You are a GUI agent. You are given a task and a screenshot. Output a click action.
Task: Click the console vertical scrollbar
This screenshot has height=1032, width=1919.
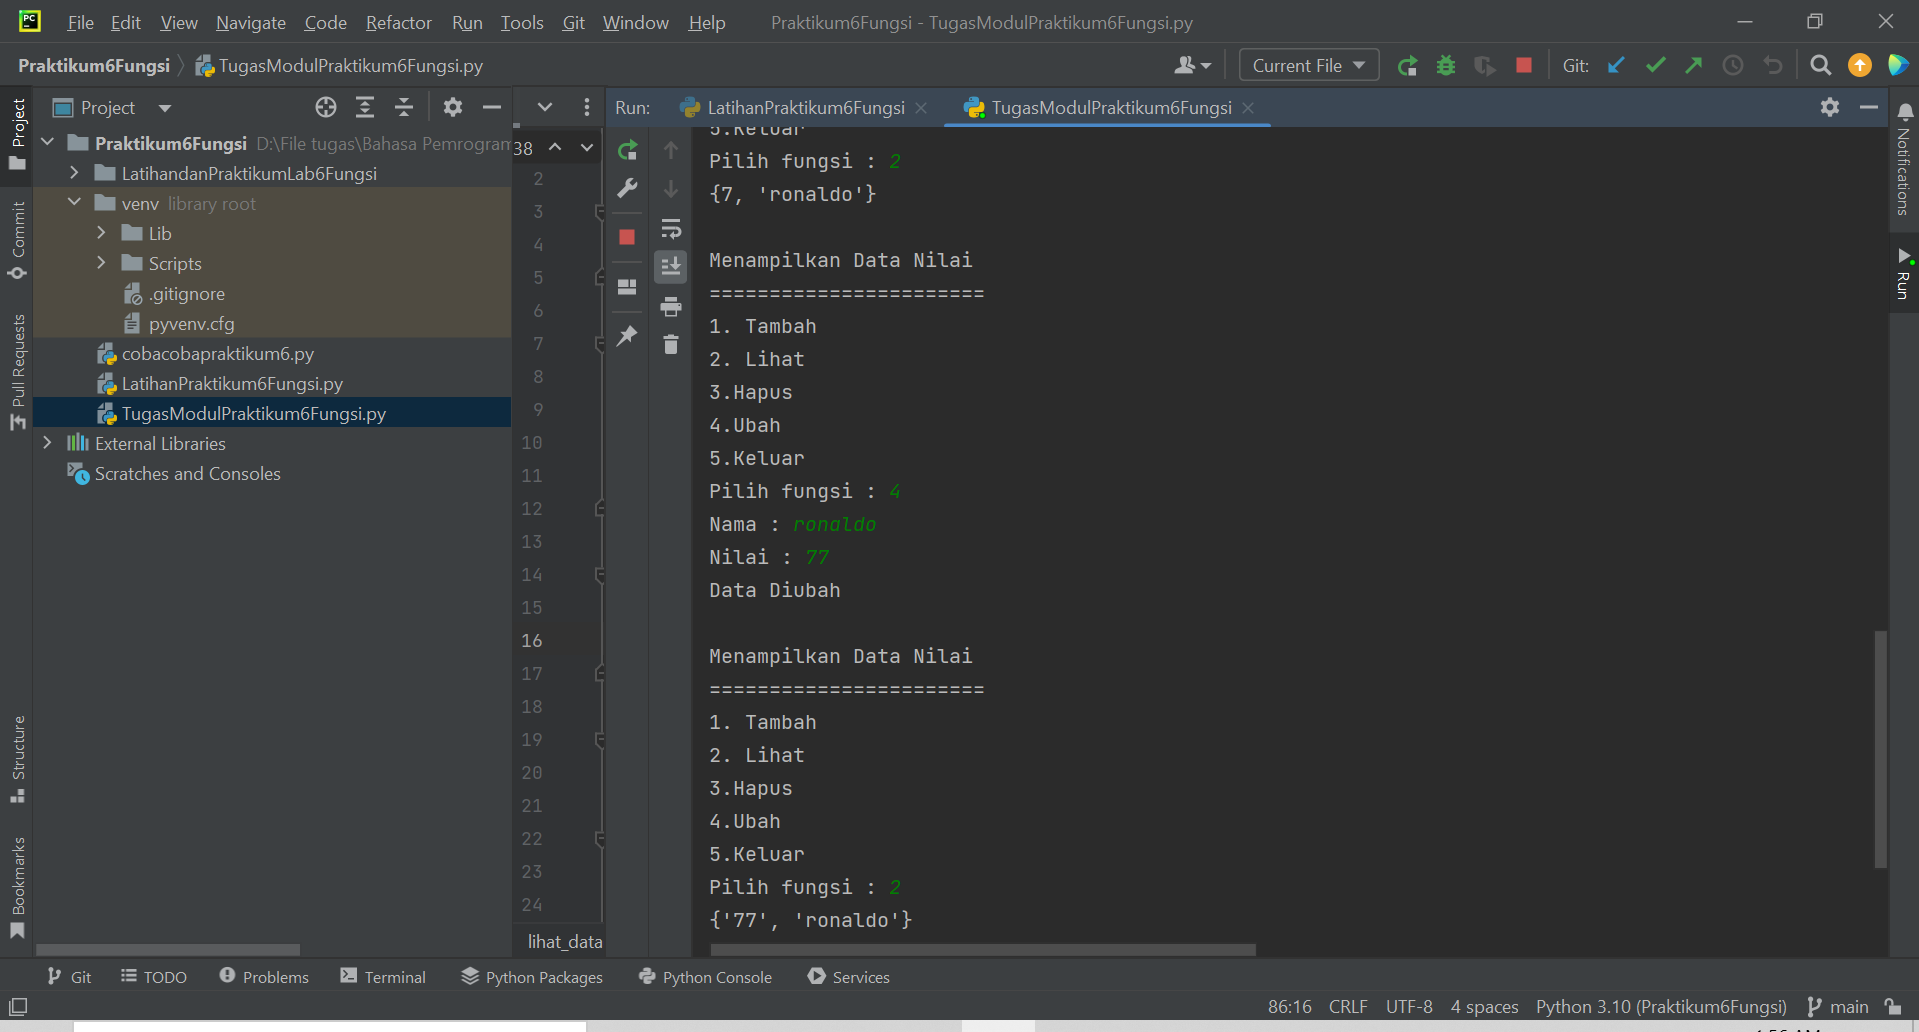click(1880, 748)
